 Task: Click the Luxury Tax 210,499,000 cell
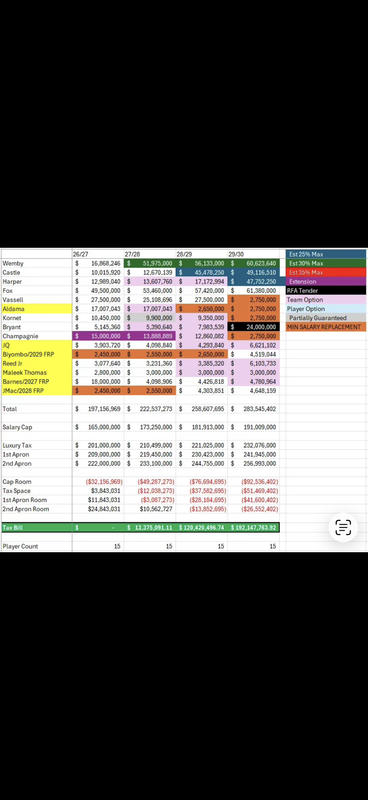(150, 445)
